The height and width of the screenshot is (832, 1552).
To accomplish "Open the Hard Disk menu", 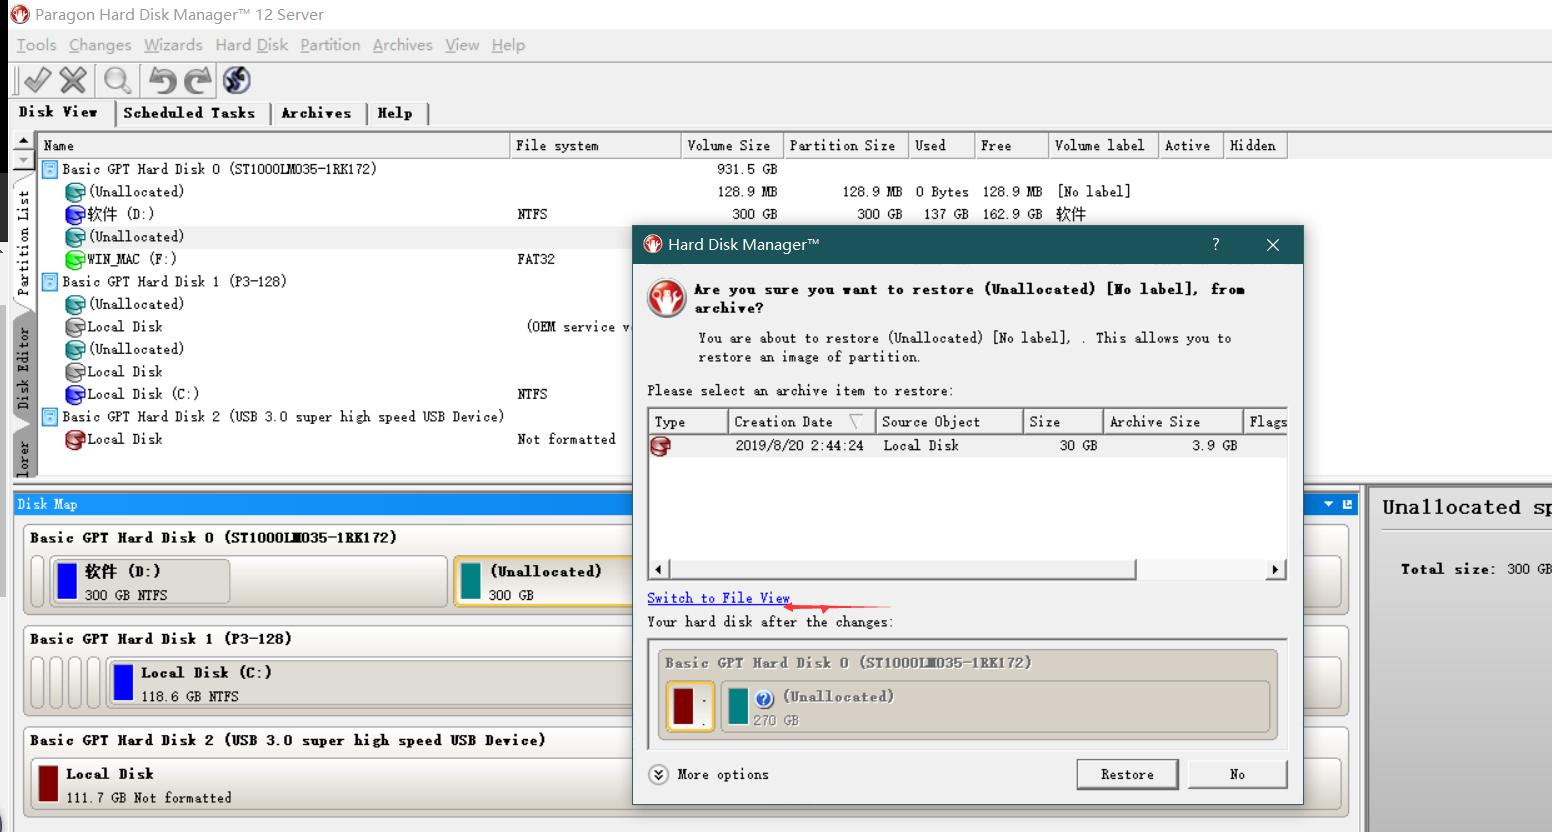I will click(252, 45).
